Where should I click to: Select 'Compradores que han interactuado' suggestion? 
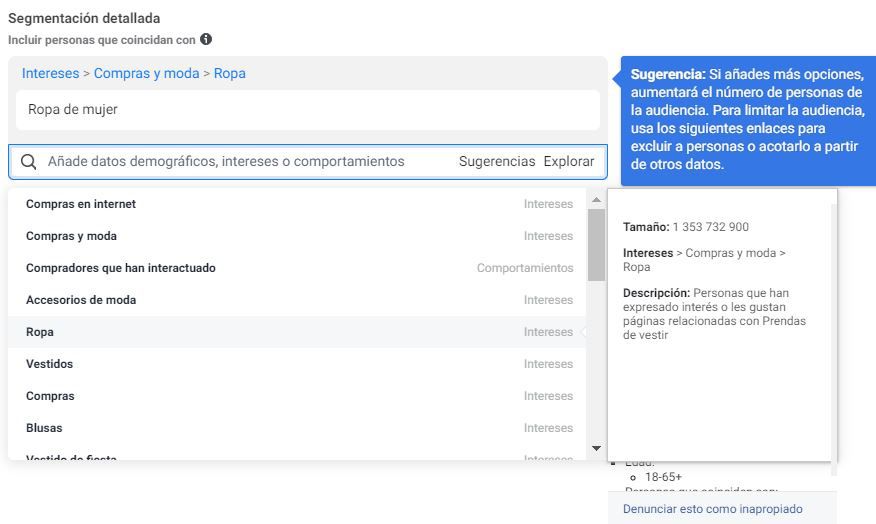click(297, 268)
